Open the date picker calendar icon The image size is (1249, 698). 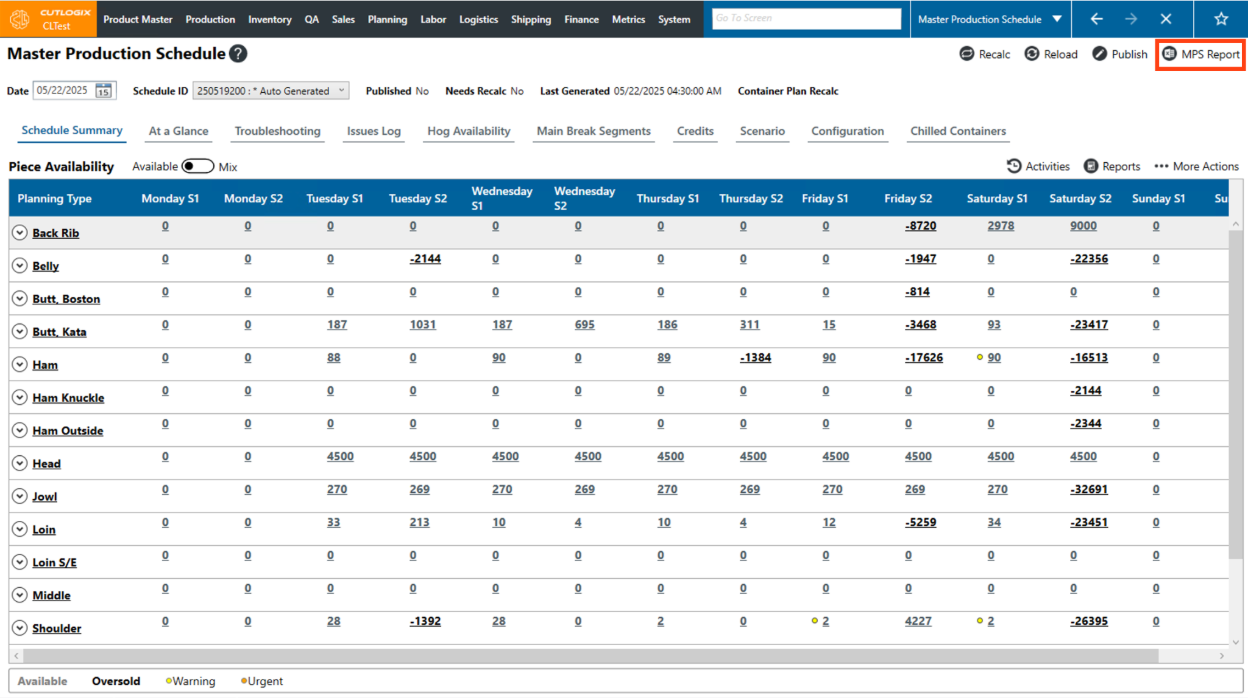pyautogui.click(x=104, y=91)
